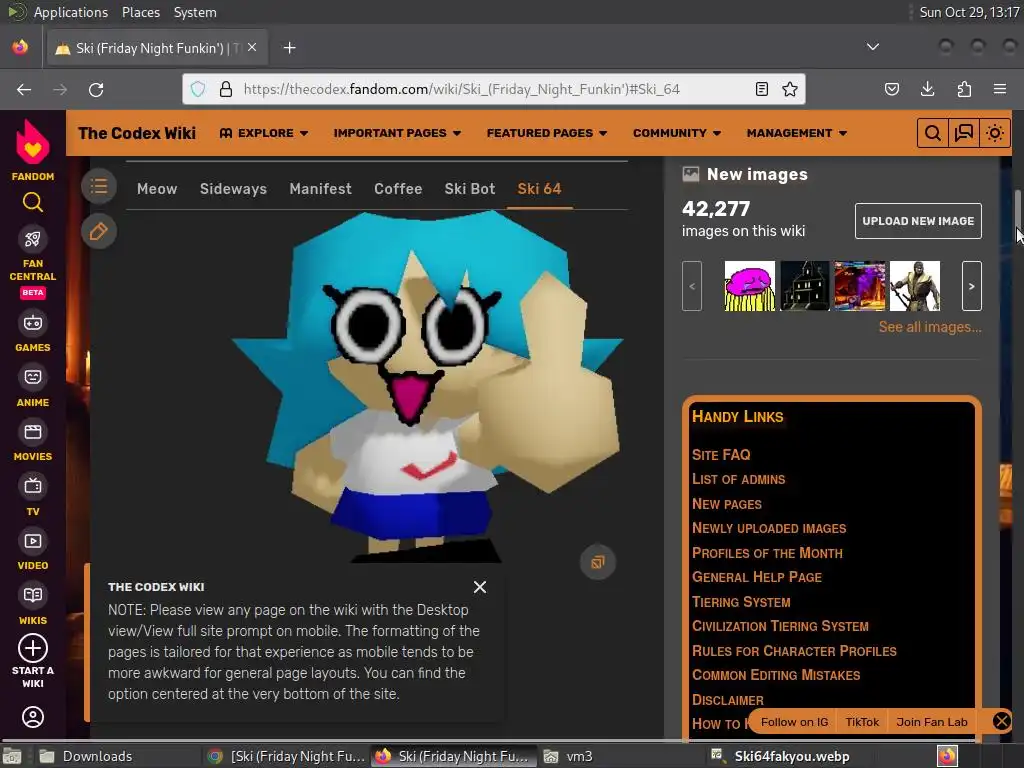Open the Places menu
The image size is (1024, 768).
click(x=140, y=12)
